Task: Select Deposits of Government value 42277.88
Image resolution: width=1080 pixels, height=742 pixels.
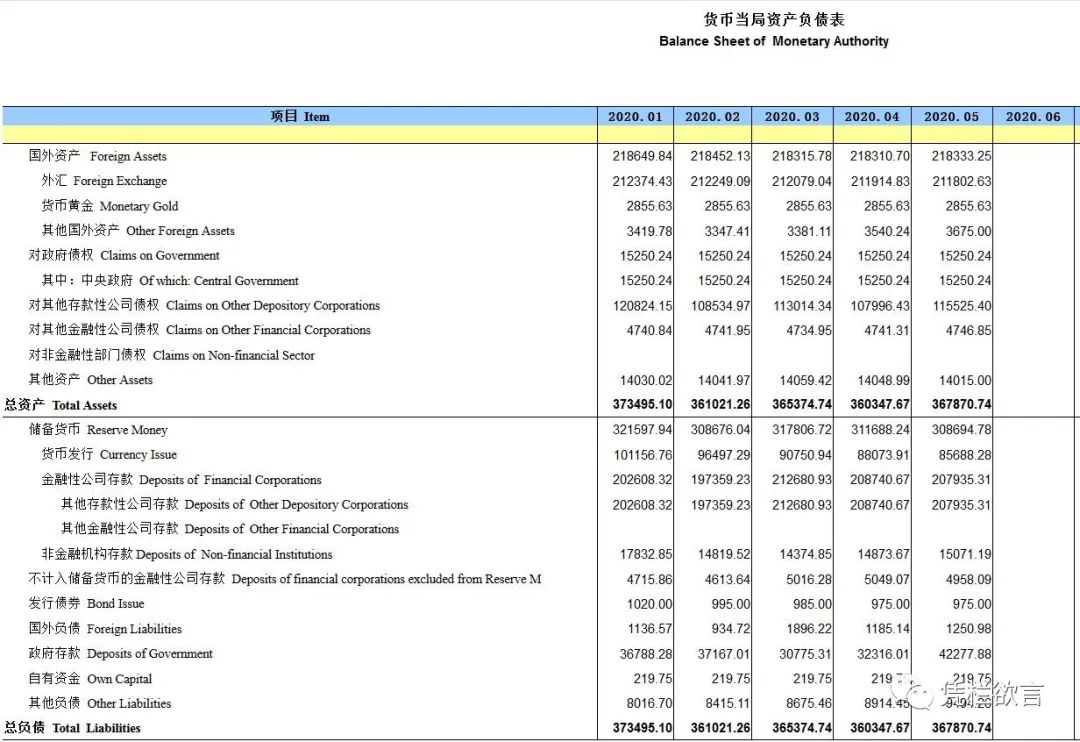Action: click(965, 654)
